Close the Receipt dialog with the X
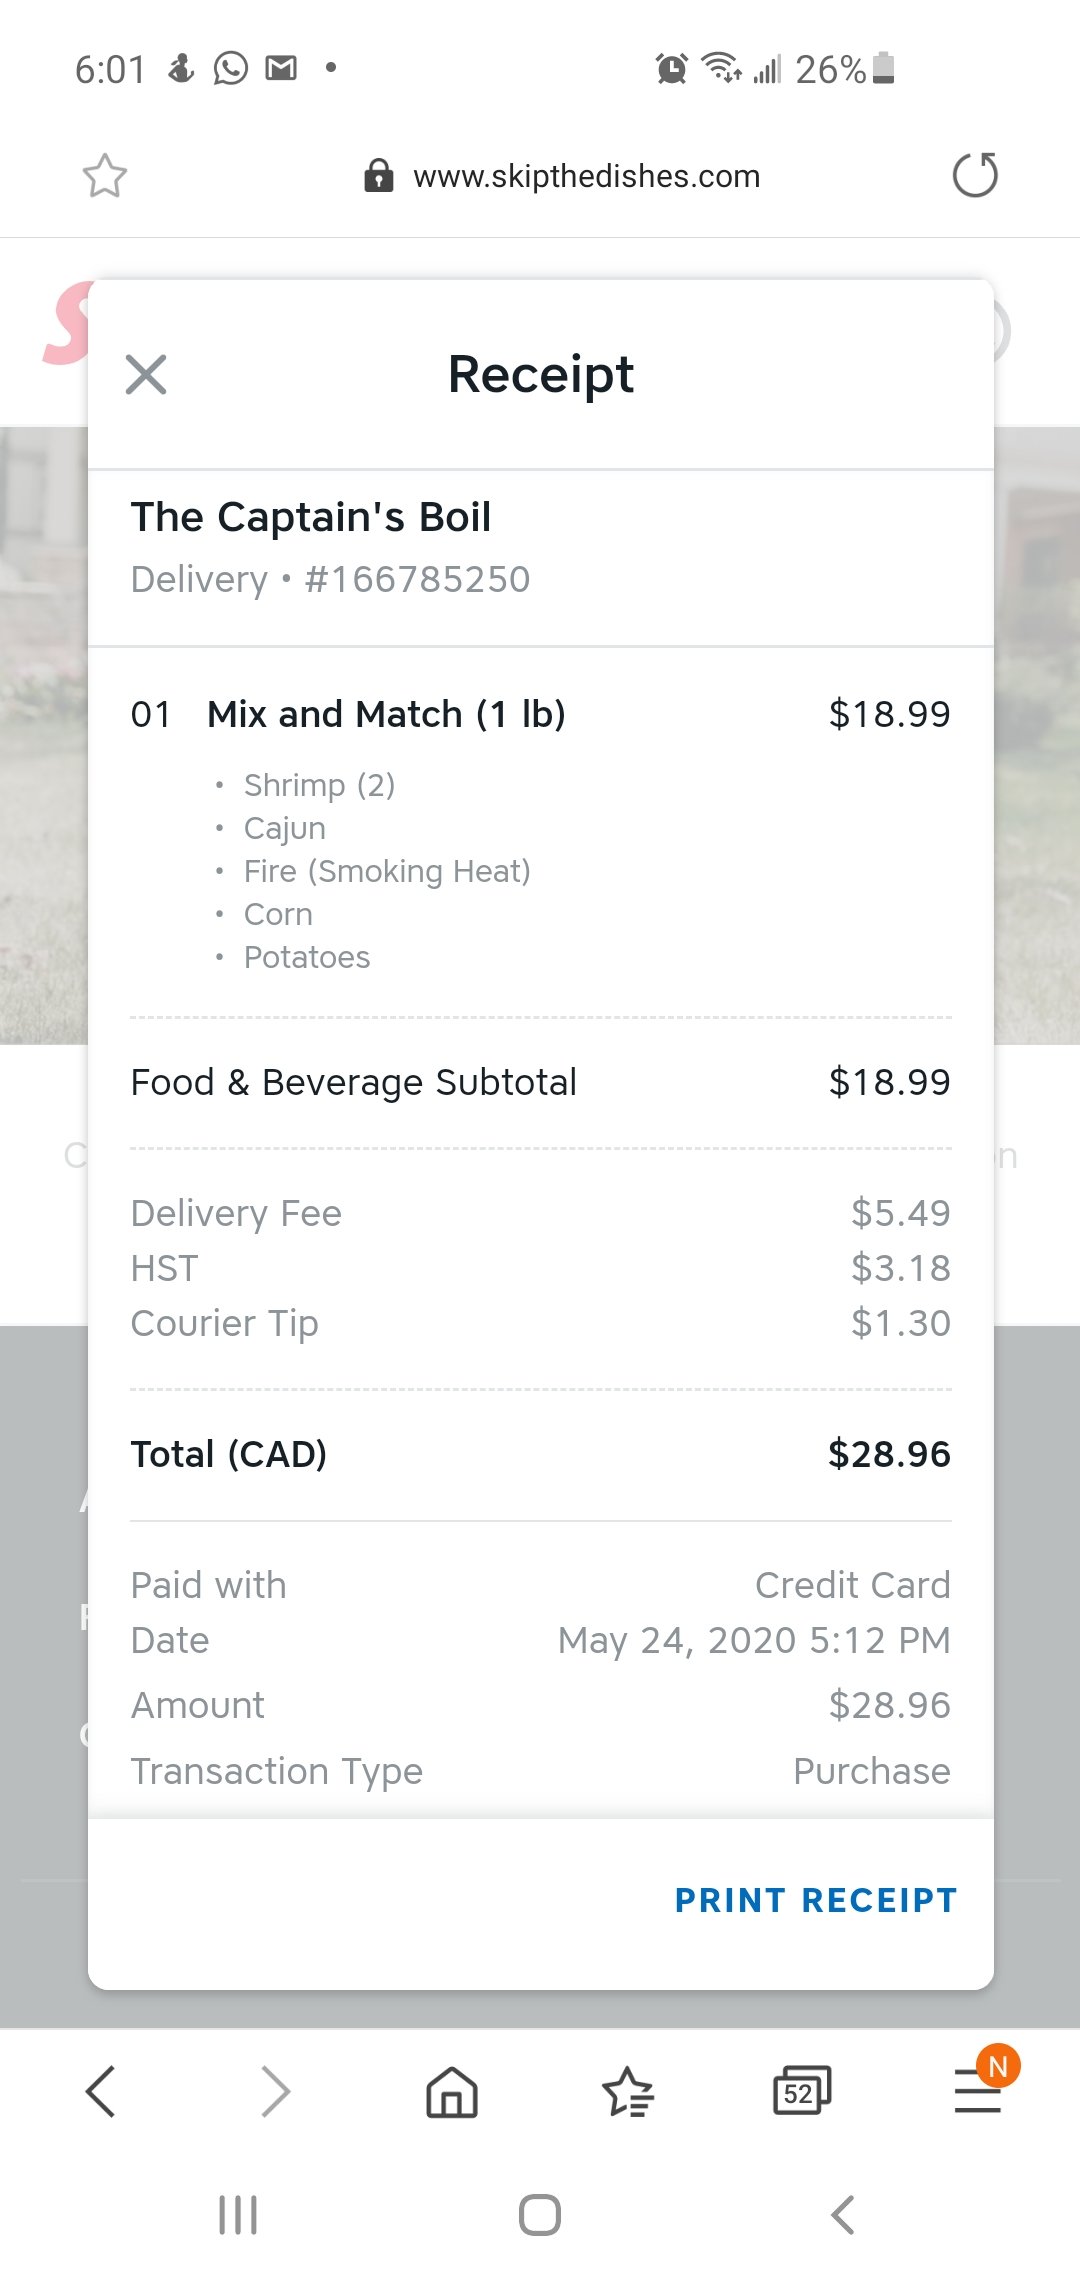 pos(146,375)
